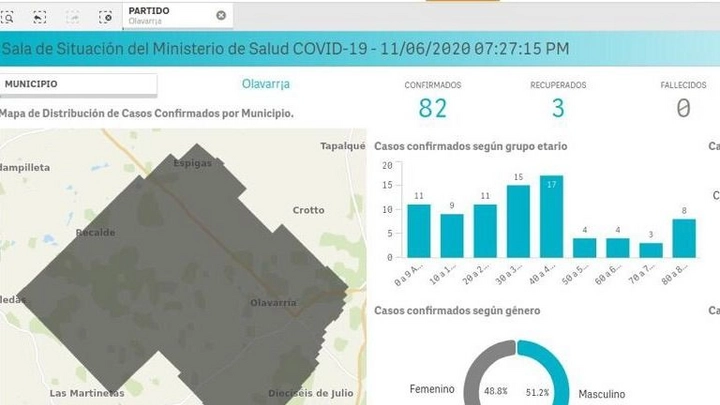Viewport: 720px width, 405px height.
Task: Click the dashboard title banner text
Action: coord(286,49)
